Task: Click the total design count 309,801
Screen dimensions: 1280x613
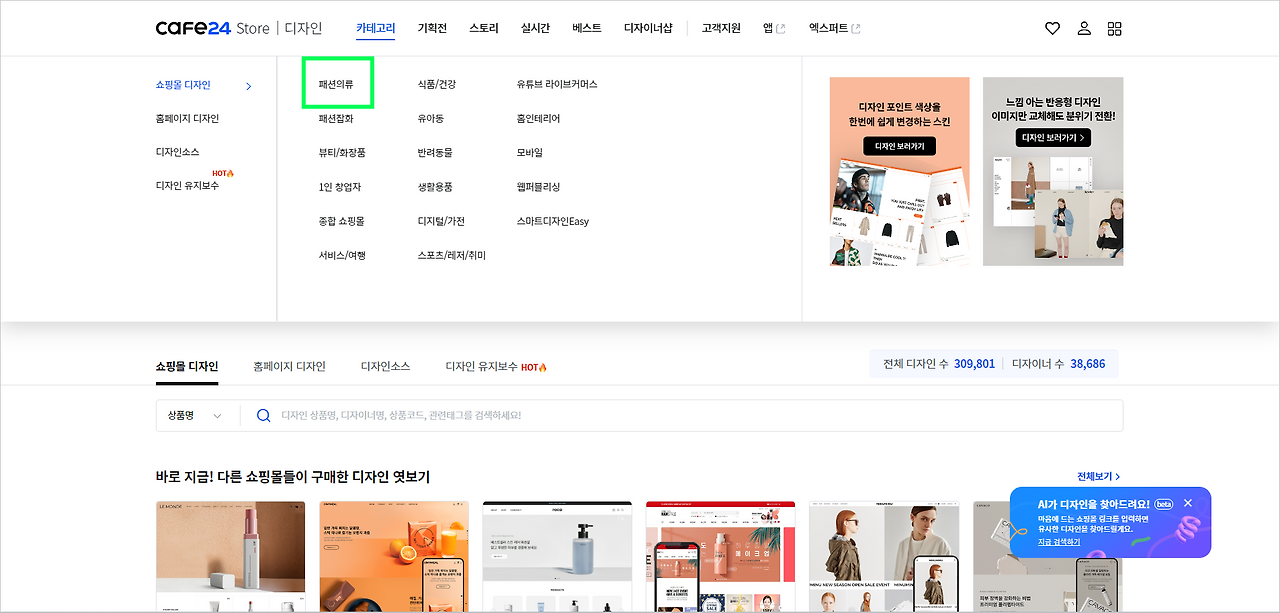Action: (x=975, y=364)
